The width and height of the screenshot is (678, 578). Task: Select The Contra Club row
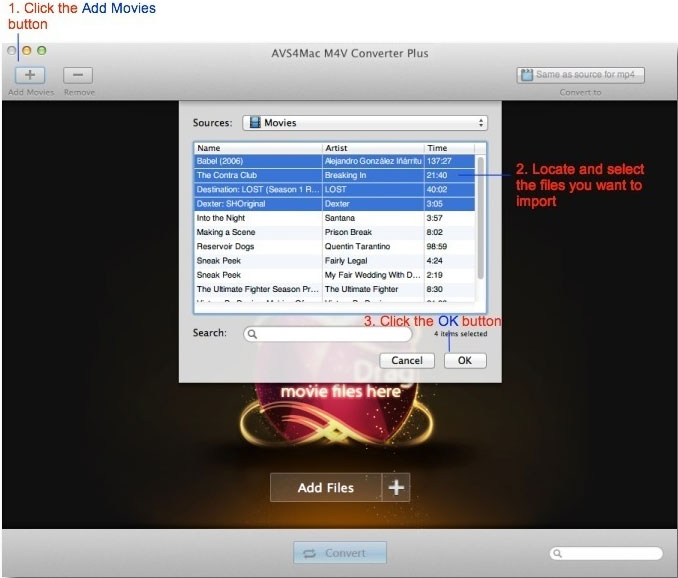335,176
